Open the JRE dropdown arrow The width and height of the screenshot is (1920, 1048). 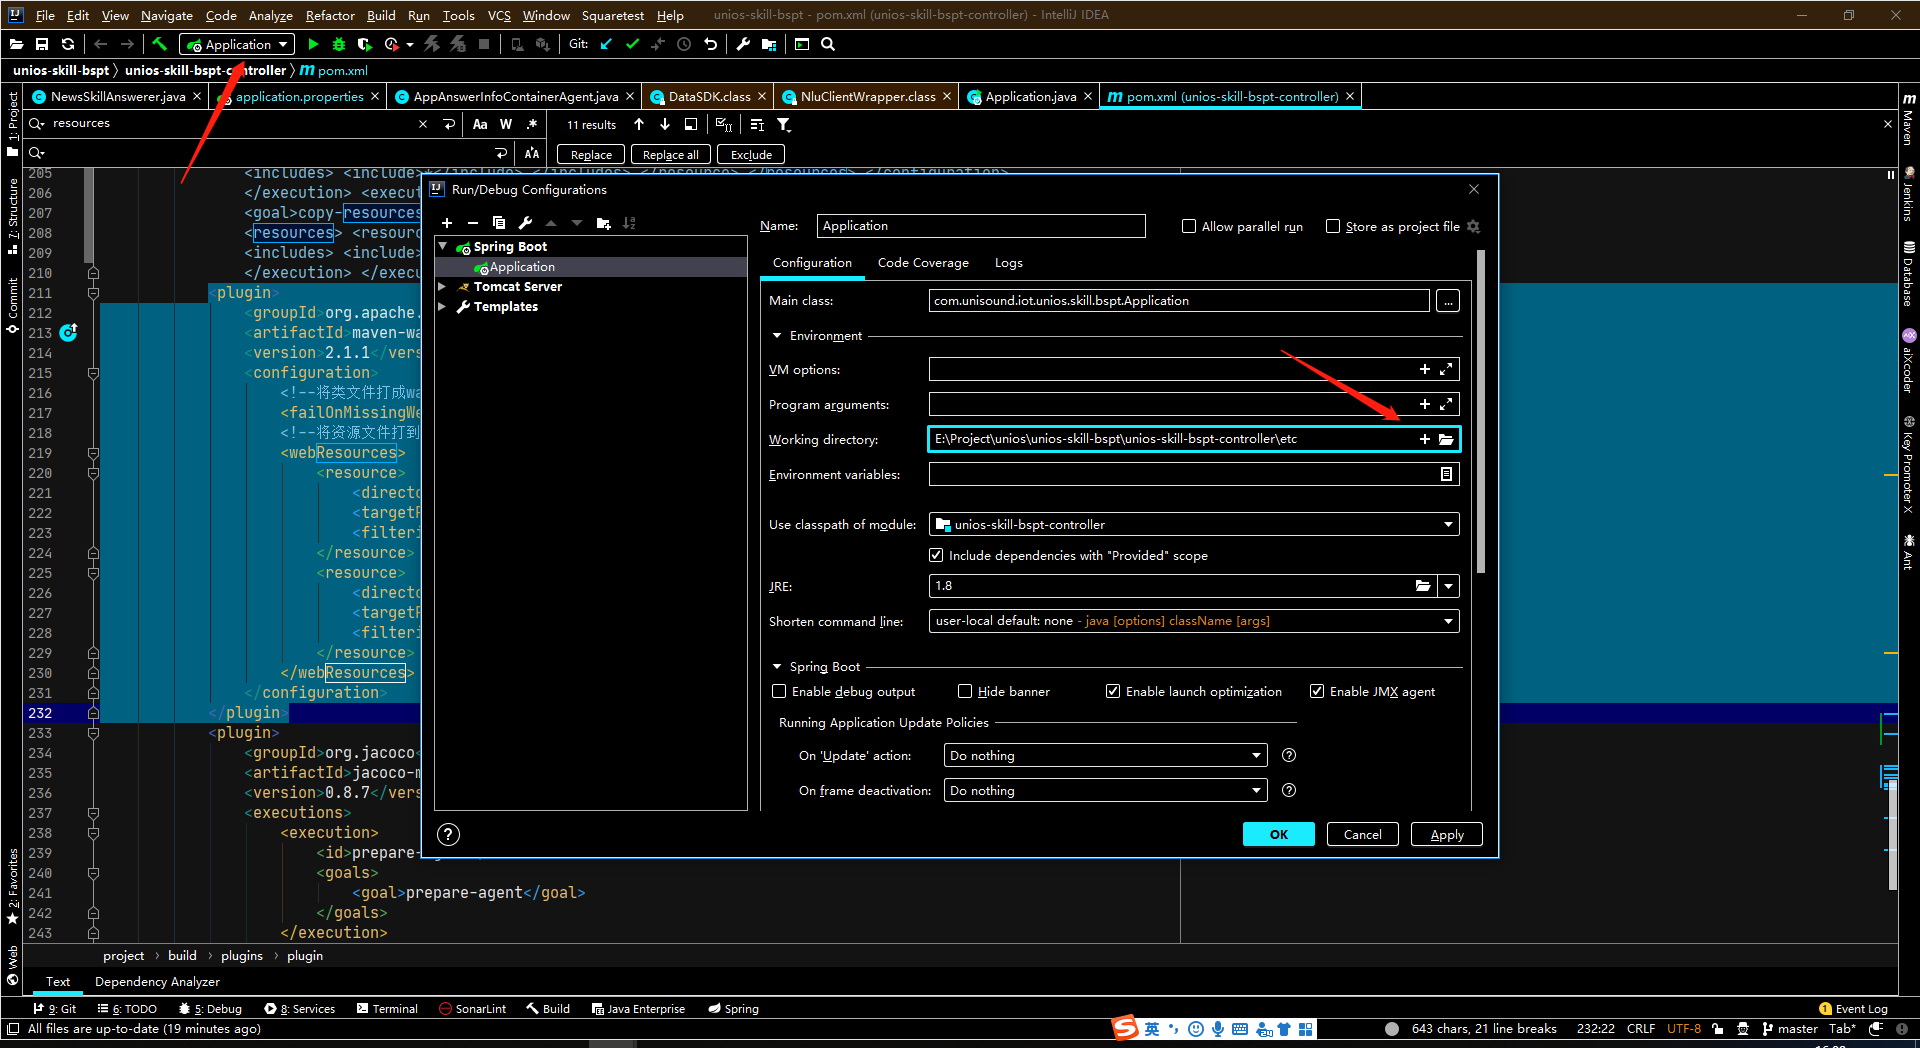pos(1448,586)
